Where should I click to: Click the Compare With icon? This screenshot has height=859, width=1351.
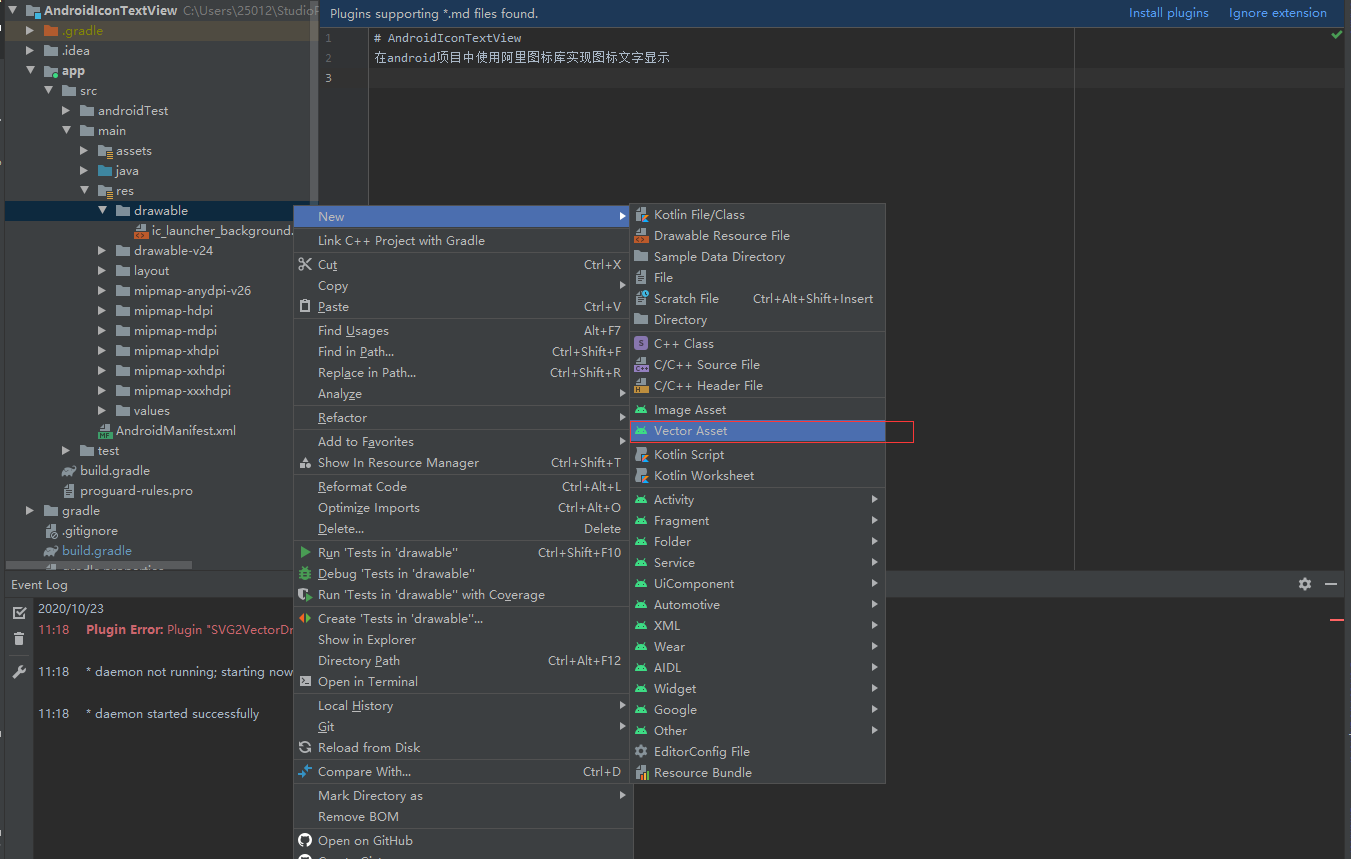pos(306,772)
